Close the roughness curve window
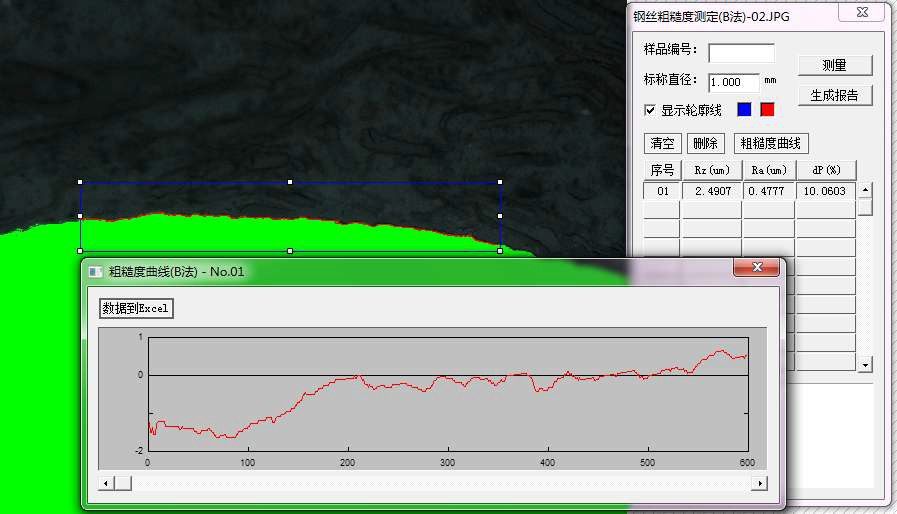This screenshot has width=897, height=514. [x=757, y=268]
